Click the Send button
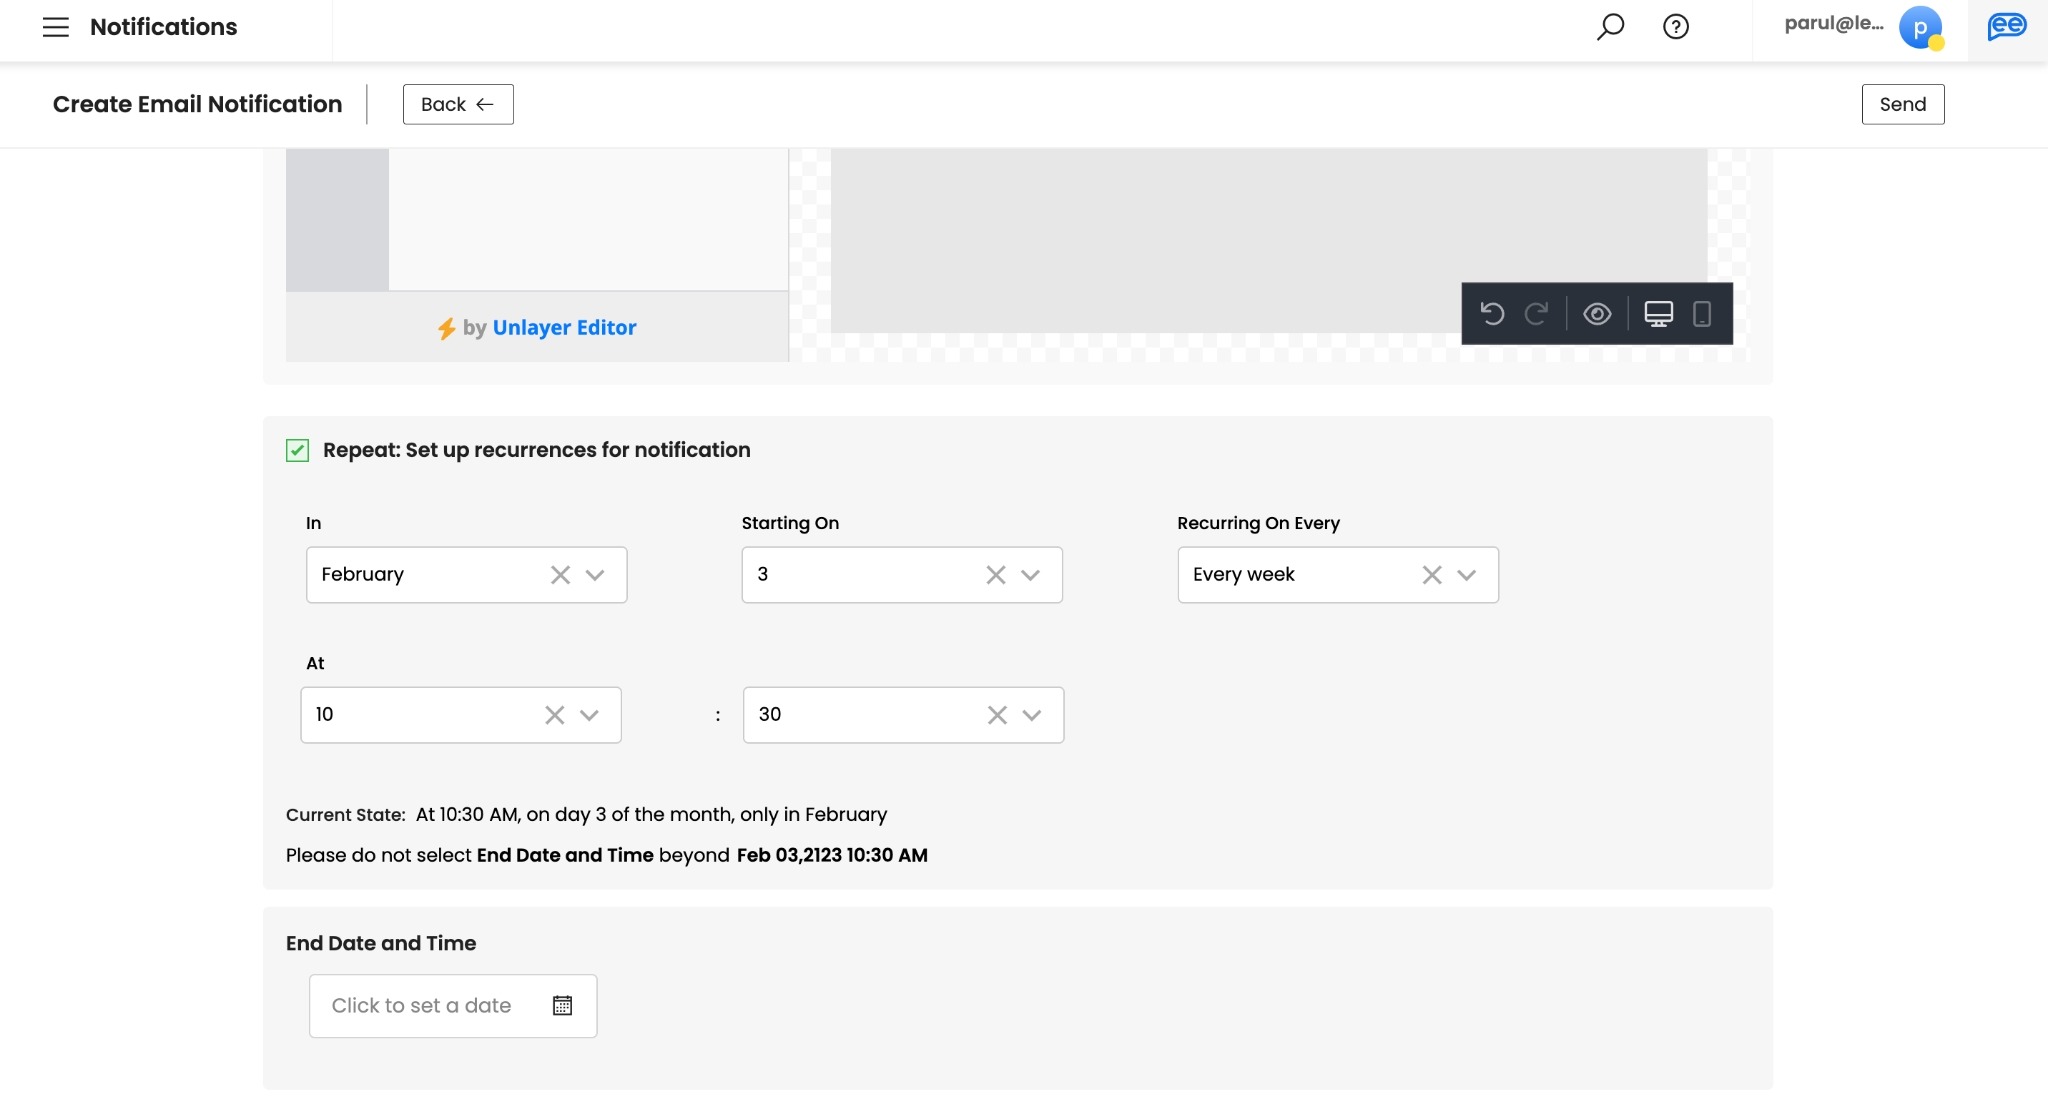The height and width of the screenshot is (1108, 2048). [x=1902, y=104]
